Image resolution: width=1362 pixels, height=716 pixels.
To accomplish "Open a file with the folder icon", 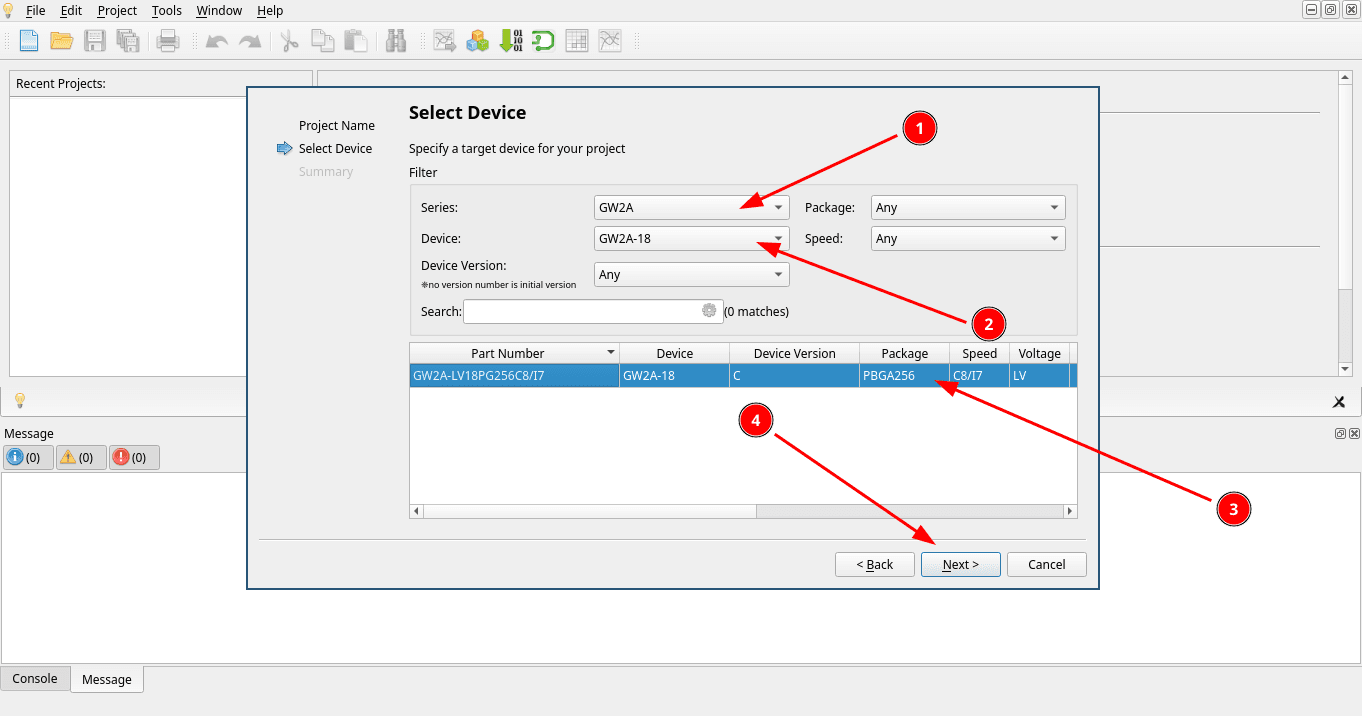I will click(x=62, y=41).
